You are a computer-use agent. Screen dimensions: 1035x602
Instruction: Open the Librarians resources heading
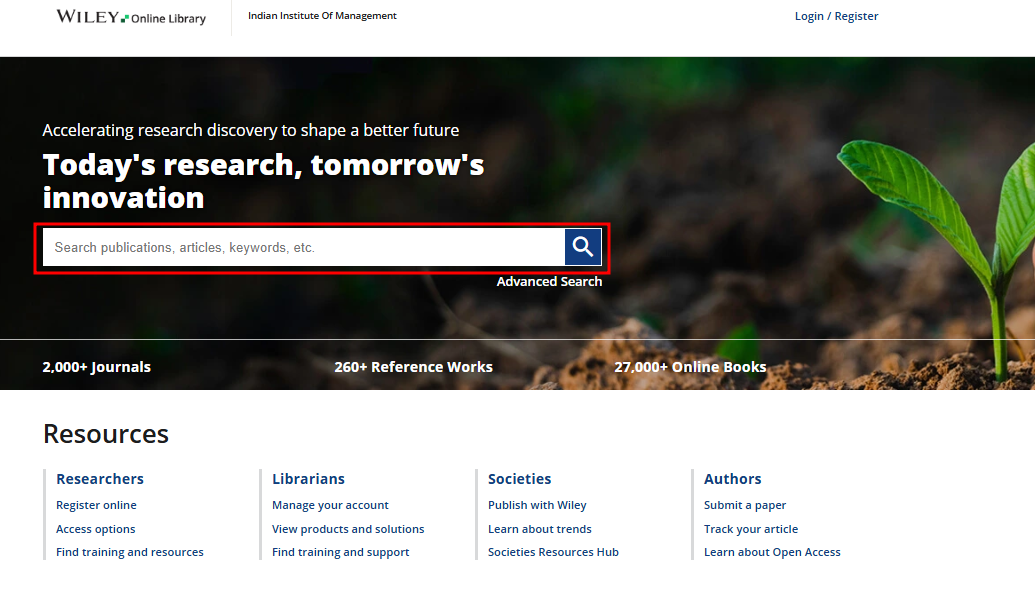[308, 479]
